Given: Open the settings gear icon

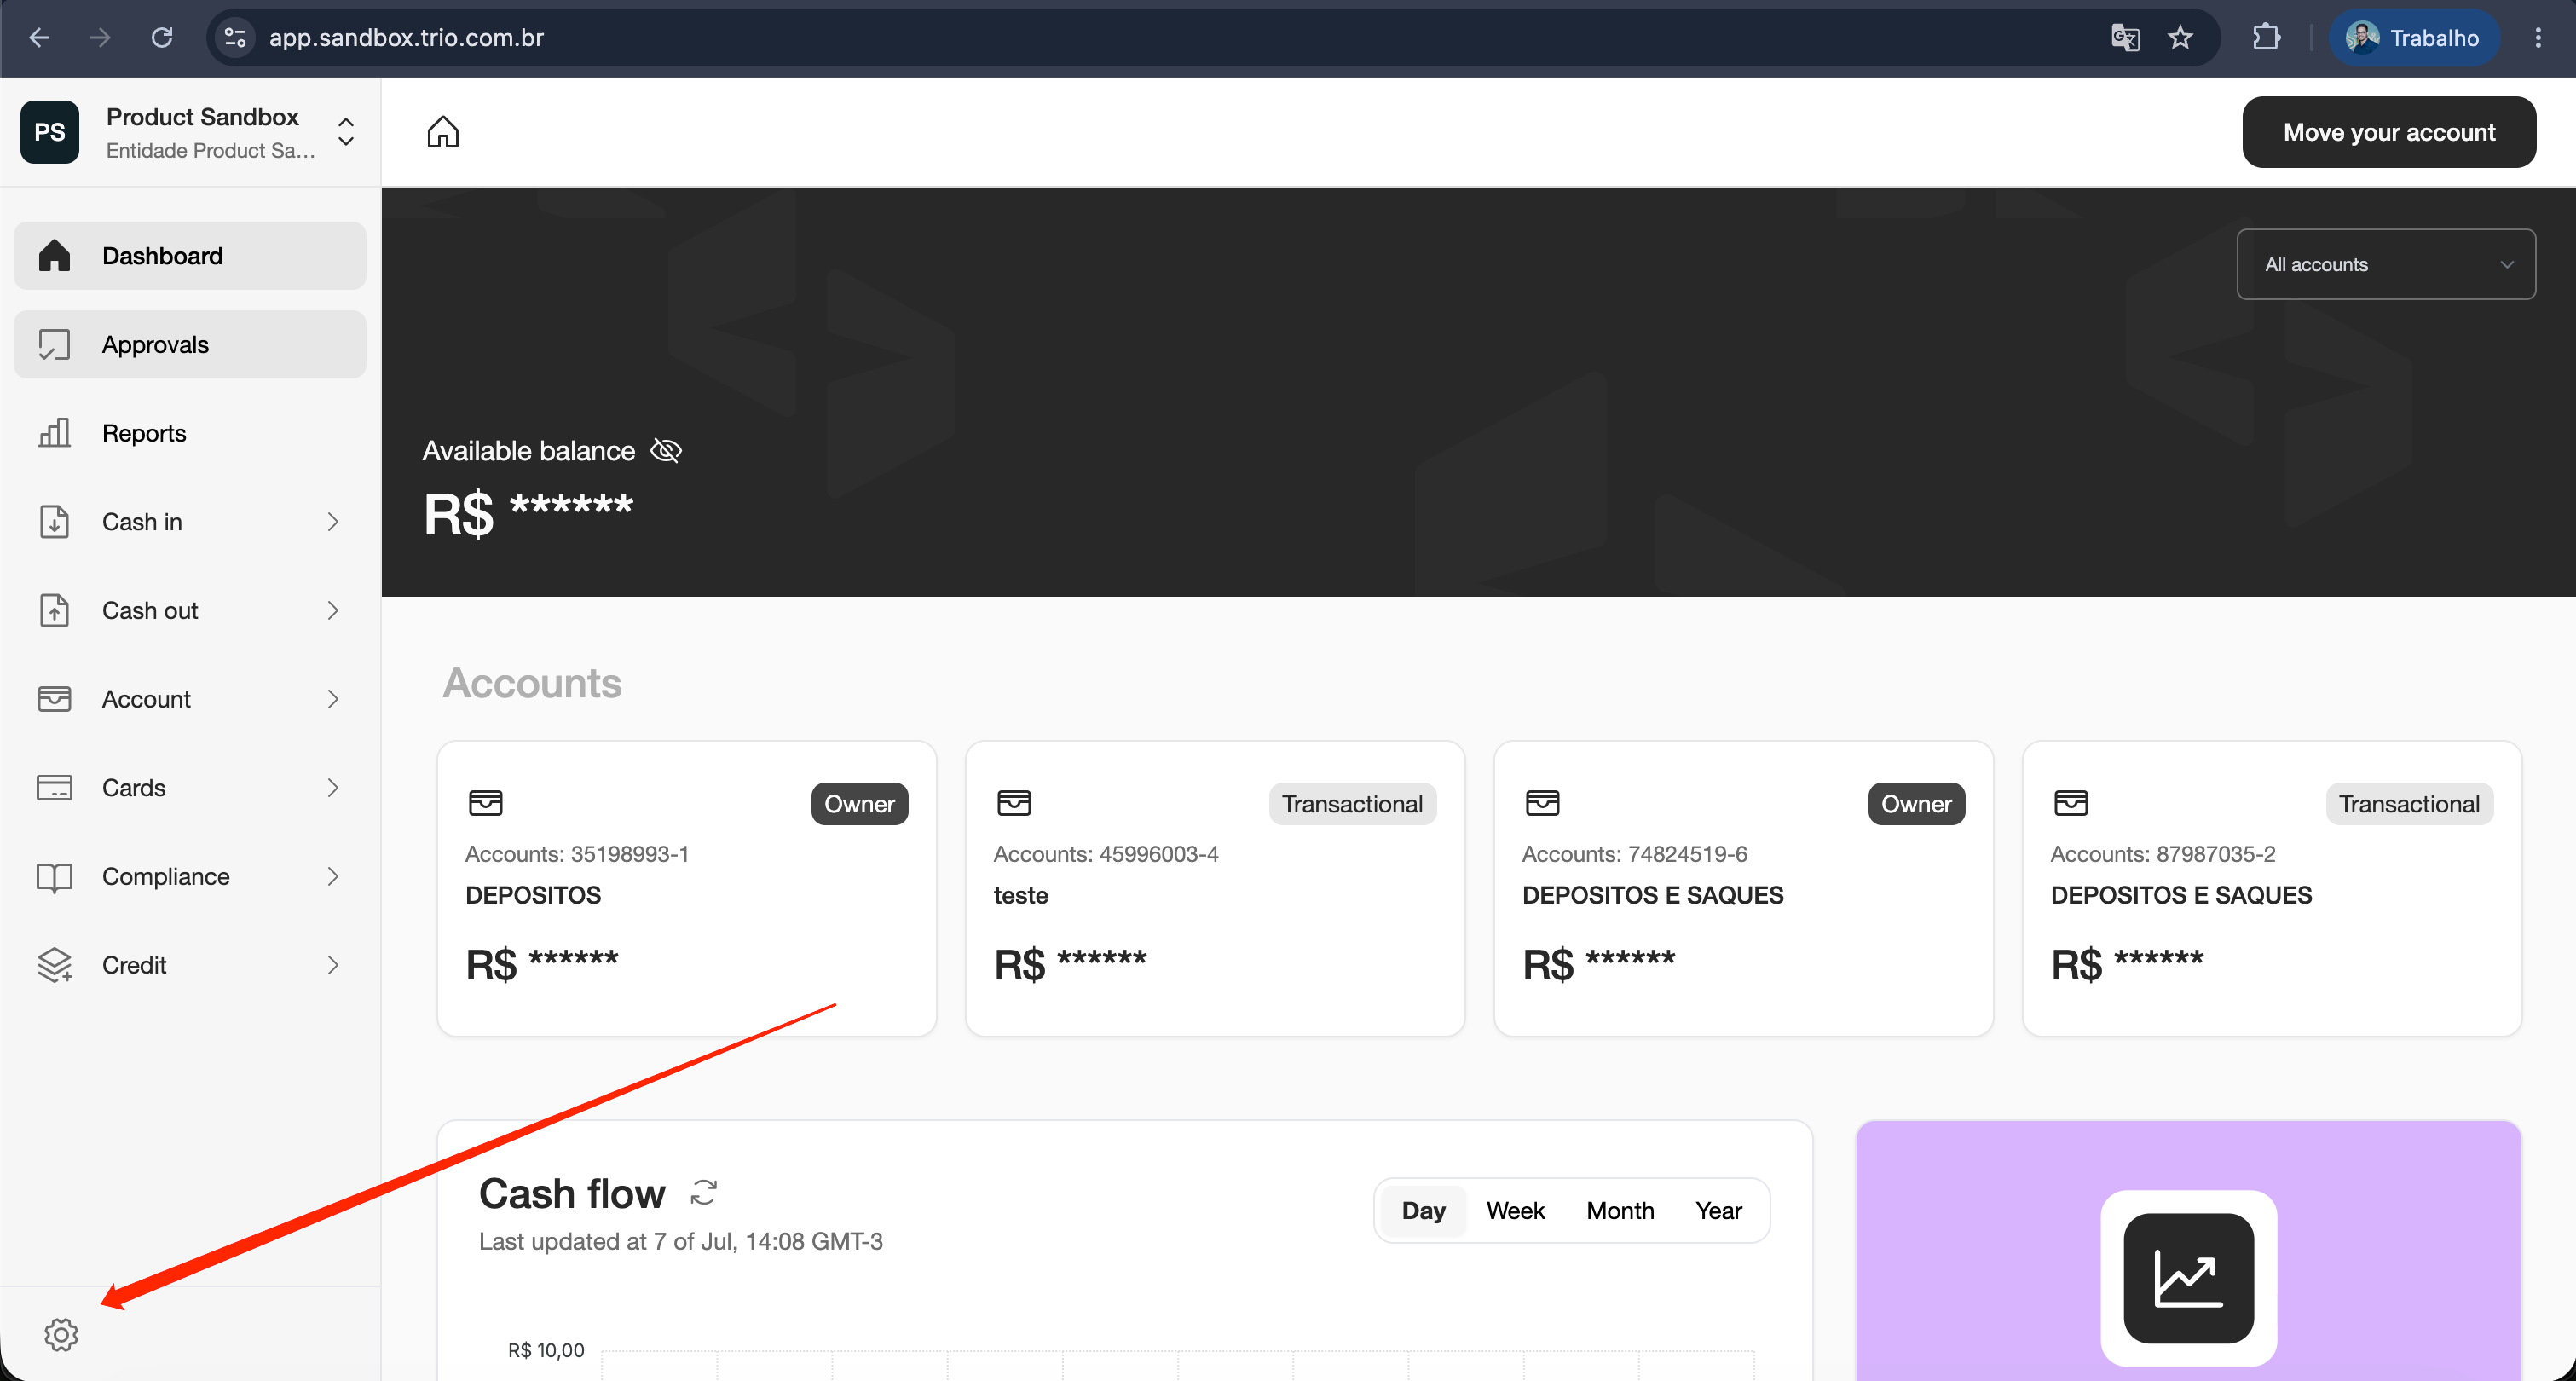Looking at the screenshot, I should click(61, 1334).
